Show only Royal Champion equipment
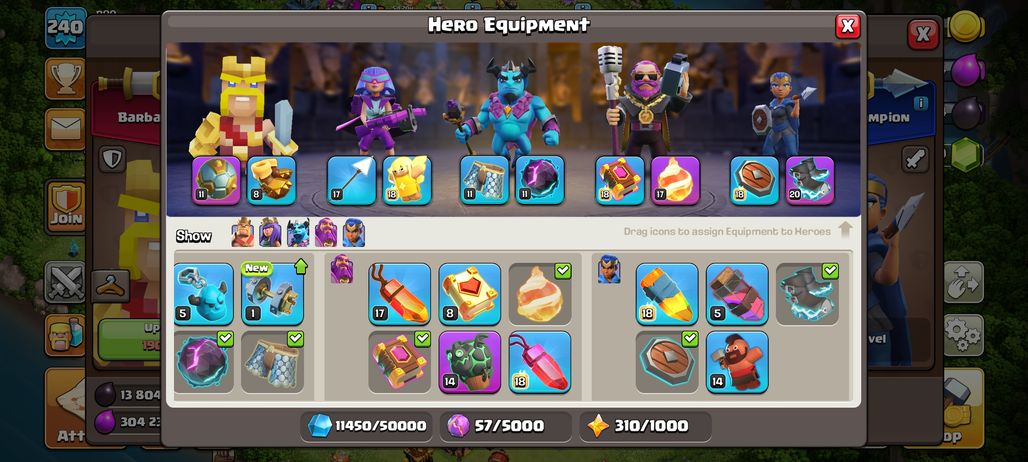This screenshot has height=462, width=1028. coord(353,233)
